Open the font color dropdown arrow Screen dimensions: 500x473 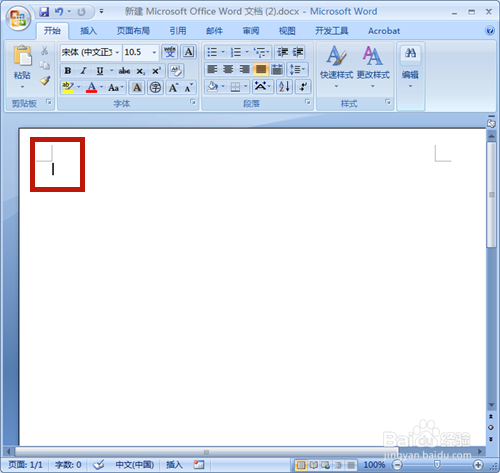pyautogui.click(x=101, y=87)
